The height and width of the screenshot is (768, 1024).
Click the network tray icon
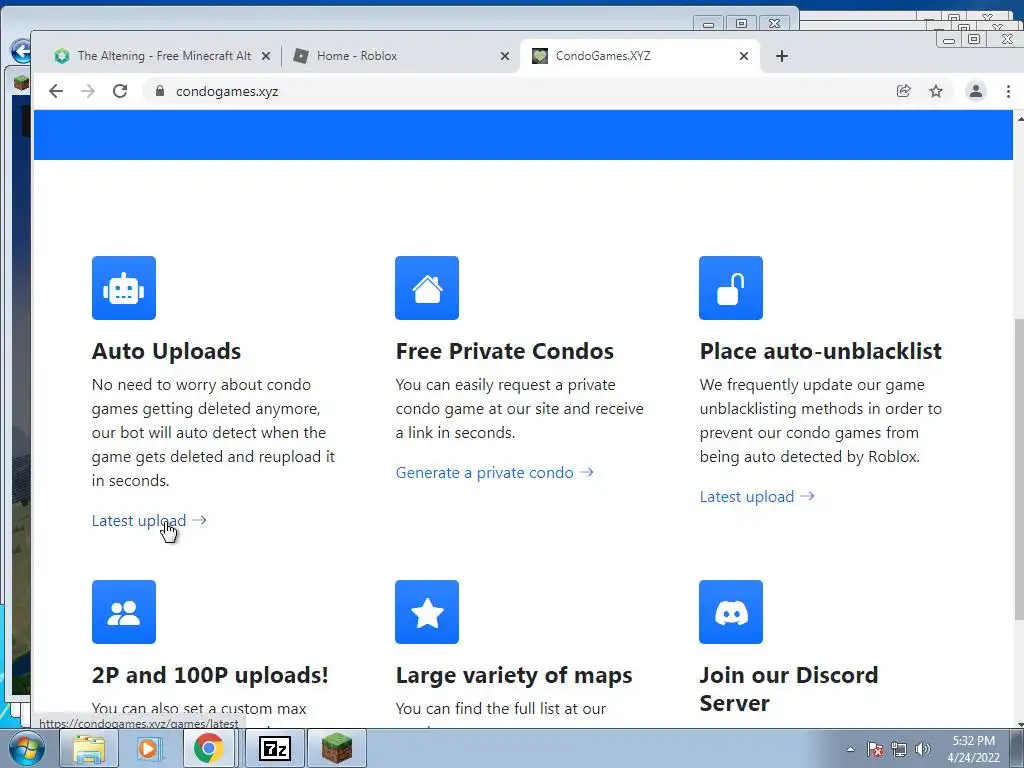coord(899,750)
